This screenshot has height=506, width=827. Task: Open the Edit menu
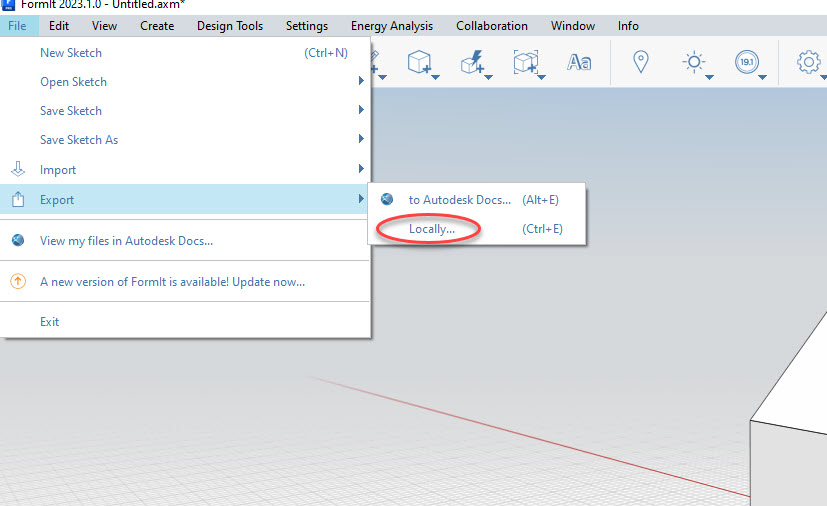[x=59, y=26]
